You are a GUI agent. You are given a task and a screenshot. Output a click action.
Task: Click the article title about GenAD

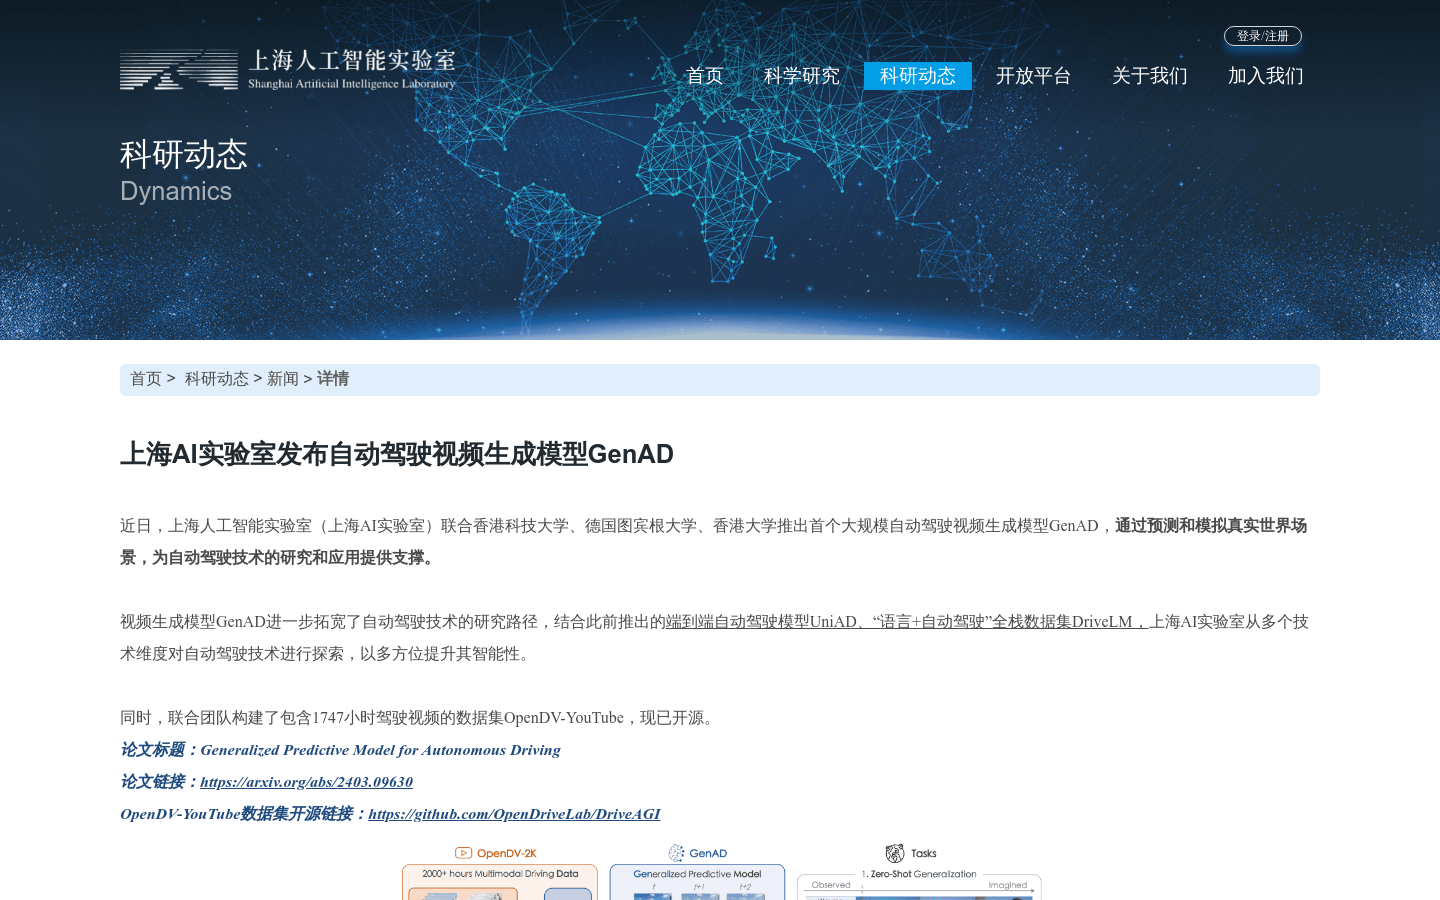[x=397, y=454]
